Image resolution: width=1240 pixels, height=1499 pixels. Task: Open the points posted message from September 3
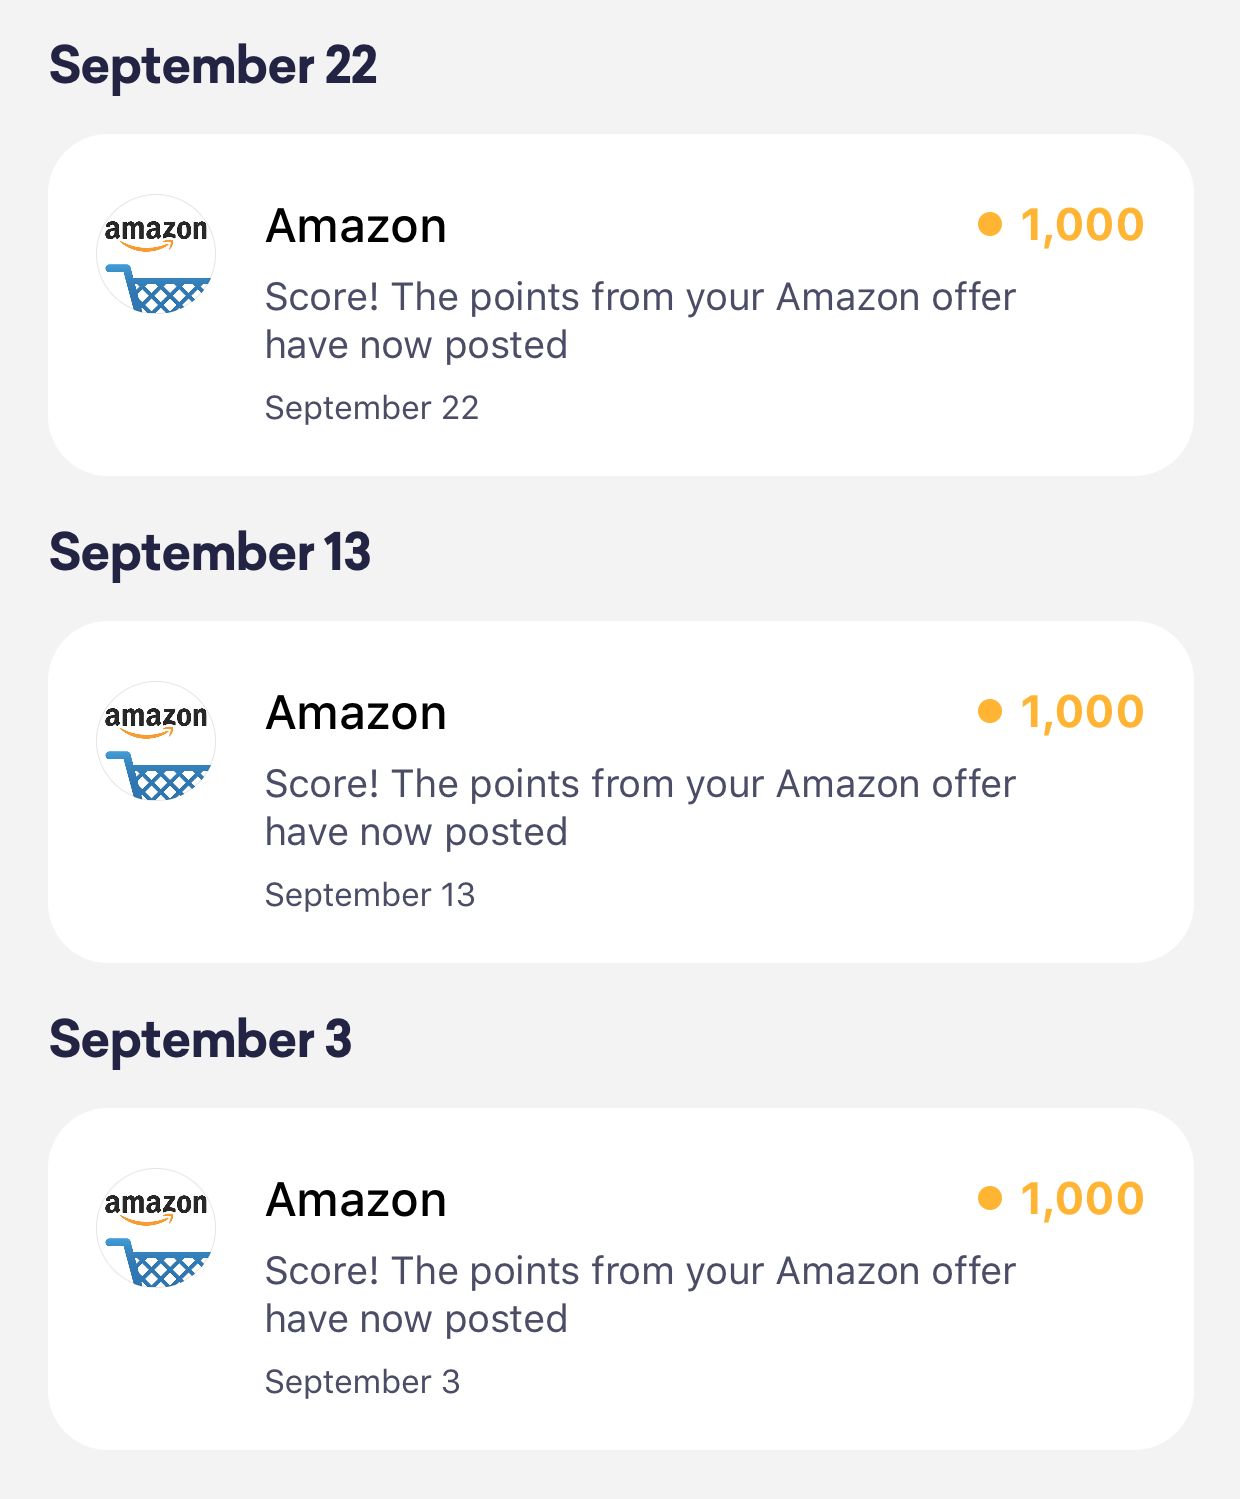click(640, 1295)
